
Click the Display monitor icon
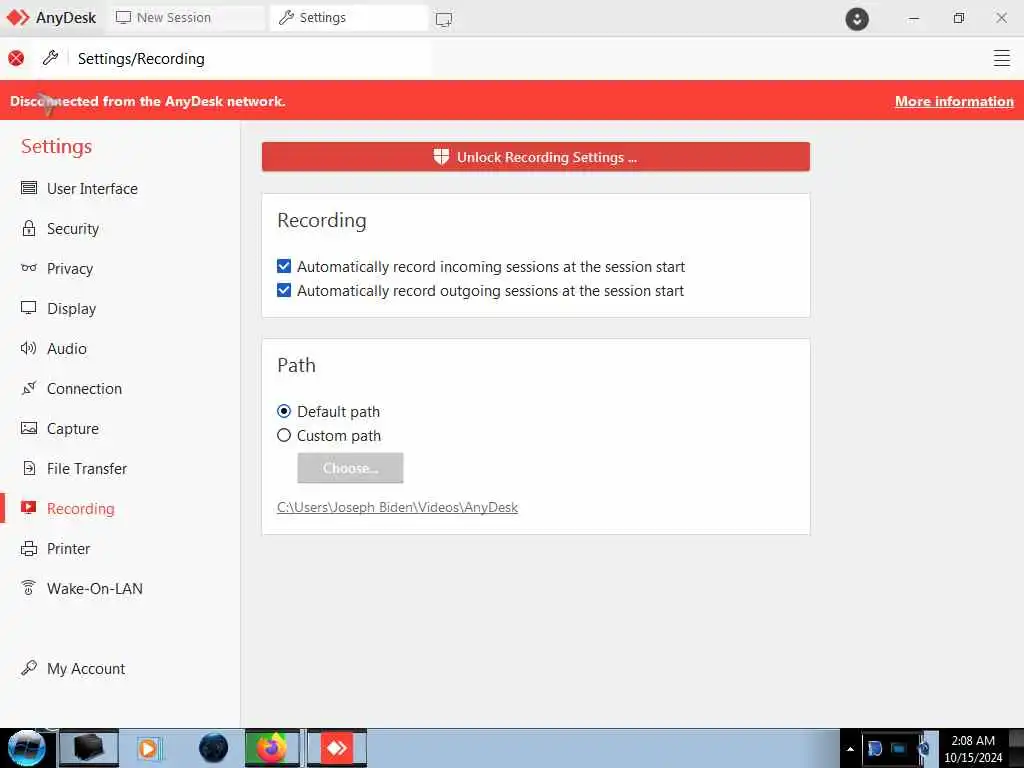pos(29,308)
